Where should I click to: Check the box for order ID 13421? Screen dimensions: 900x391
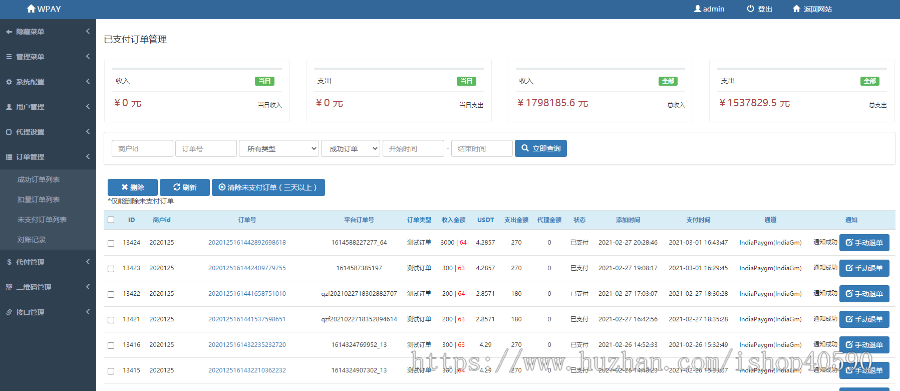click(x=111, y=319)
